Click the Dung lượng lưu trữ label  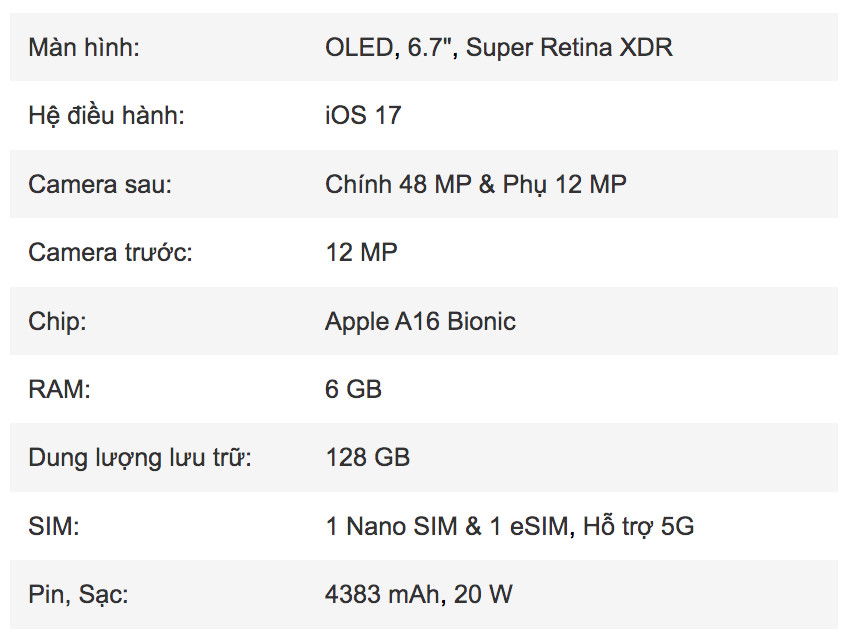tap(140, 459)
